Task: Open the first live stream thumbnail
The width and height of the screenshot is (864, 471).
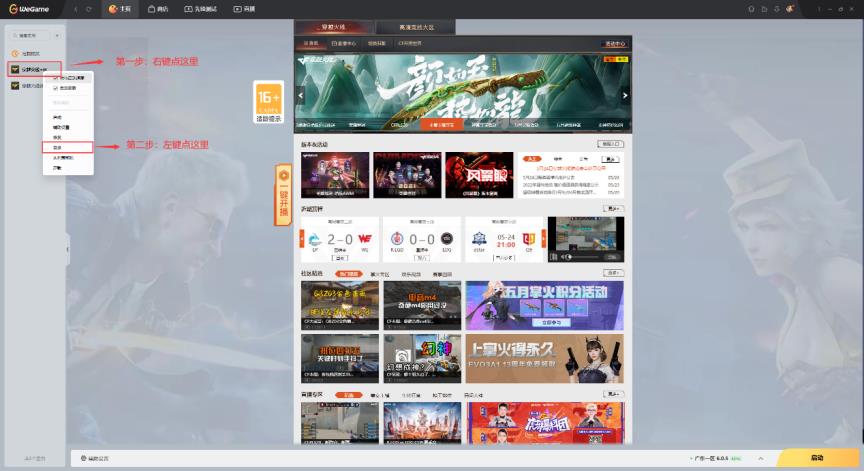Action: tap(339, 423)
